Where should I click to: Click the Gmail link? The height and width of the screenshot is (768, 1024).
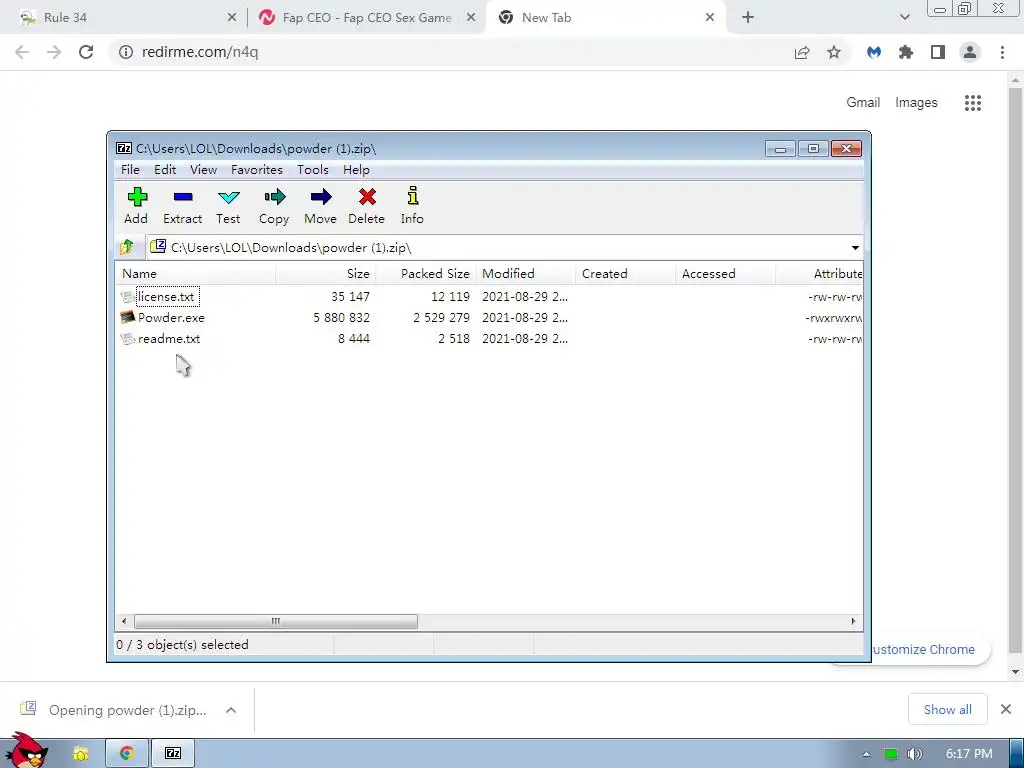pyautogui.click(x=863, y=103)
